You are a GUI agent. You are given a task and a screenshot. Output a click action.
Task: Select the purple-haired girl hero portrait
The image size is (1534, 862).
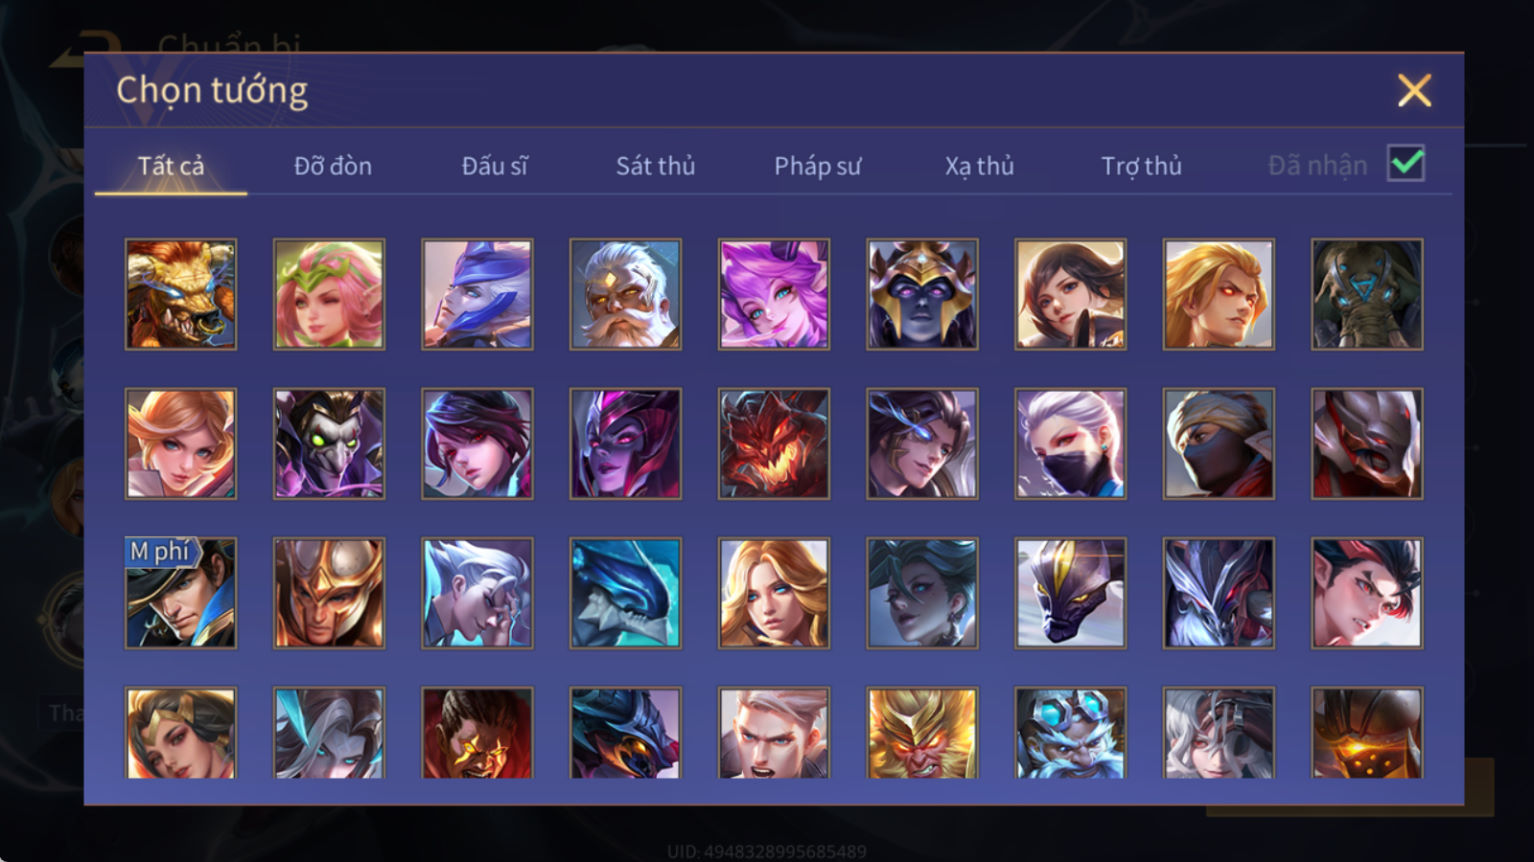tap(773, 294)
